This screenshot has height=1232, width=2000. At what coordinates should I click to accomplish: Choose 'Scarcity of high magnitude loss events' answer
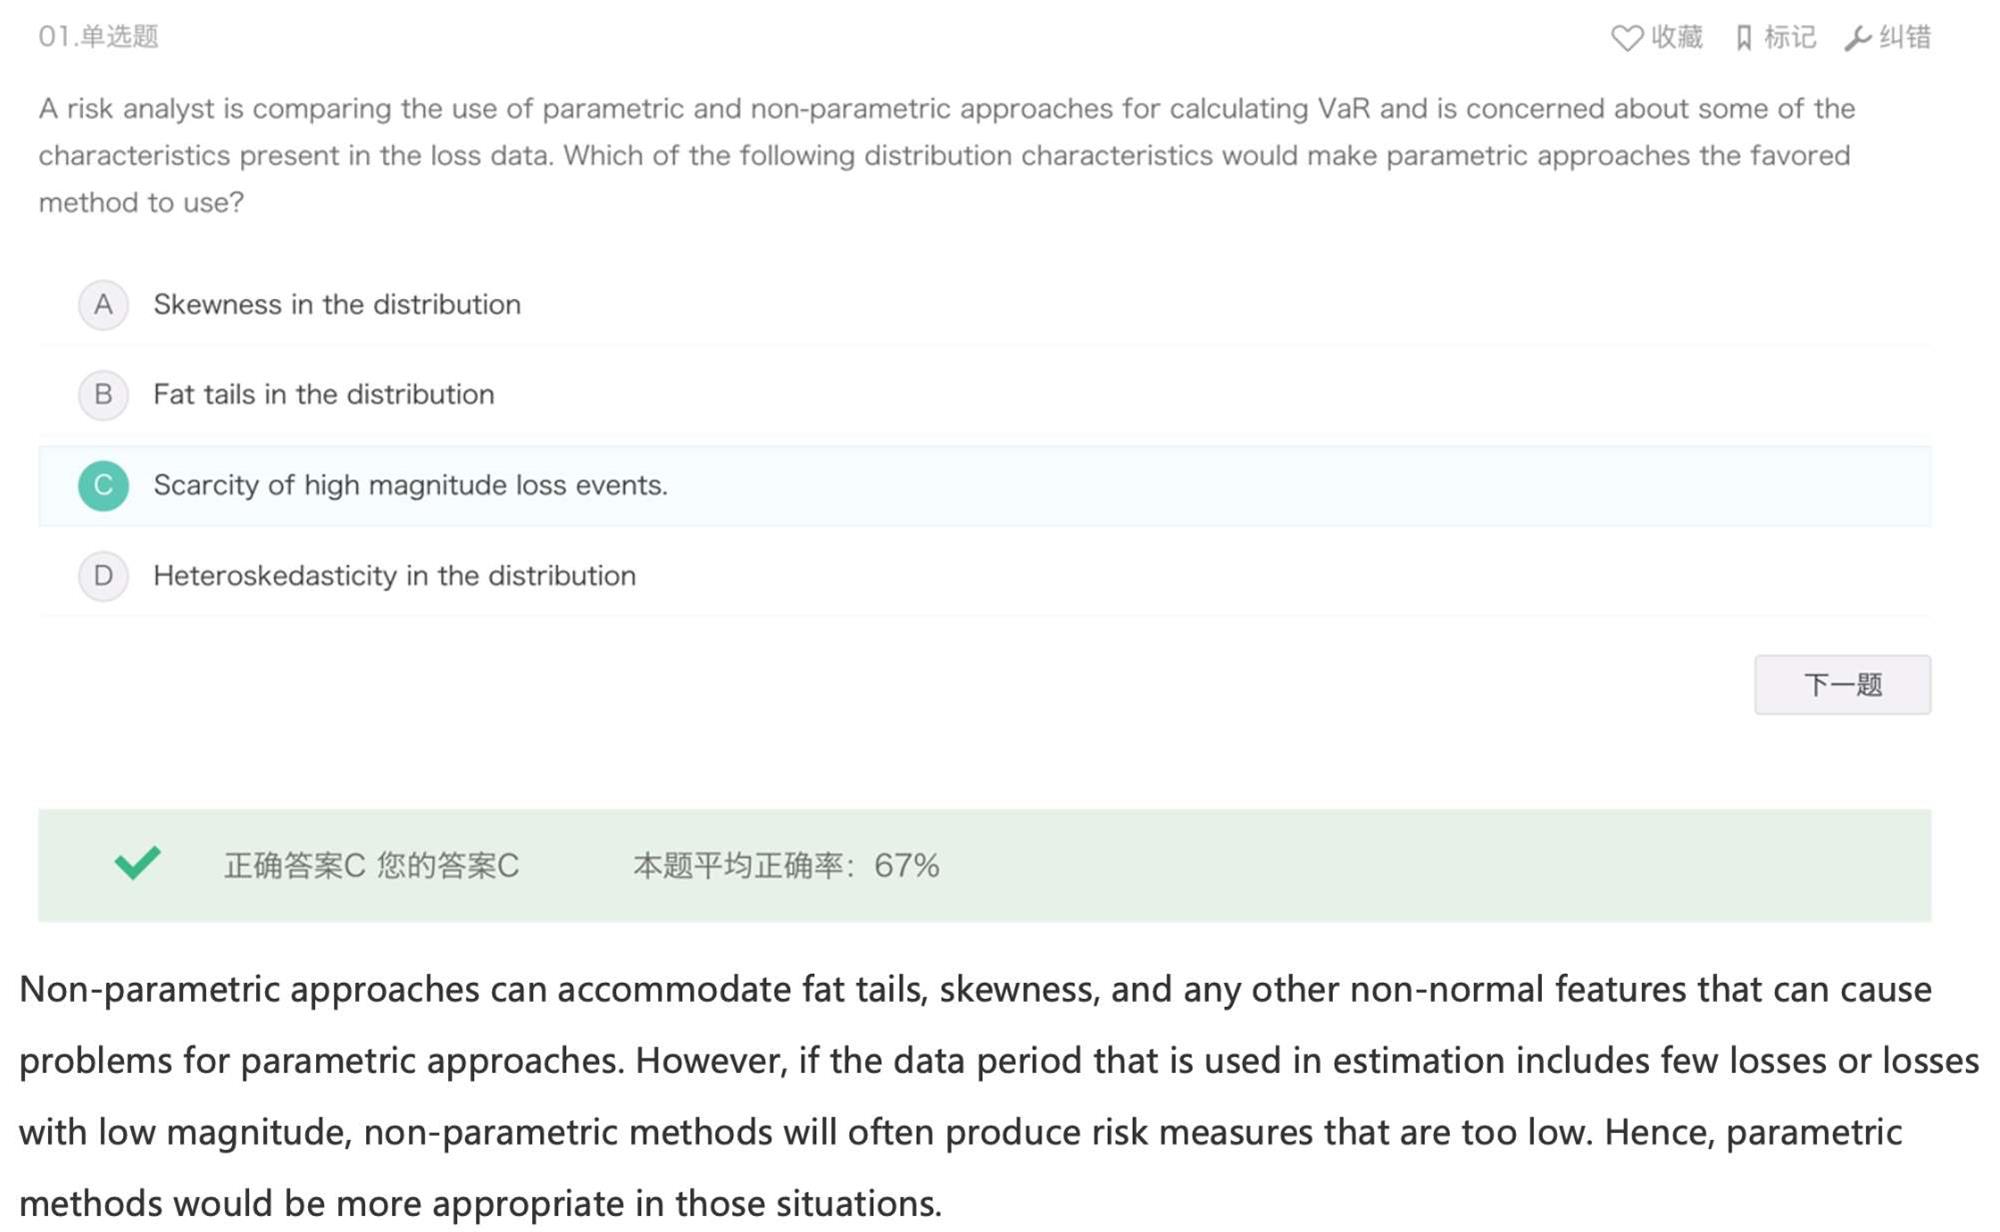(410, 486)
